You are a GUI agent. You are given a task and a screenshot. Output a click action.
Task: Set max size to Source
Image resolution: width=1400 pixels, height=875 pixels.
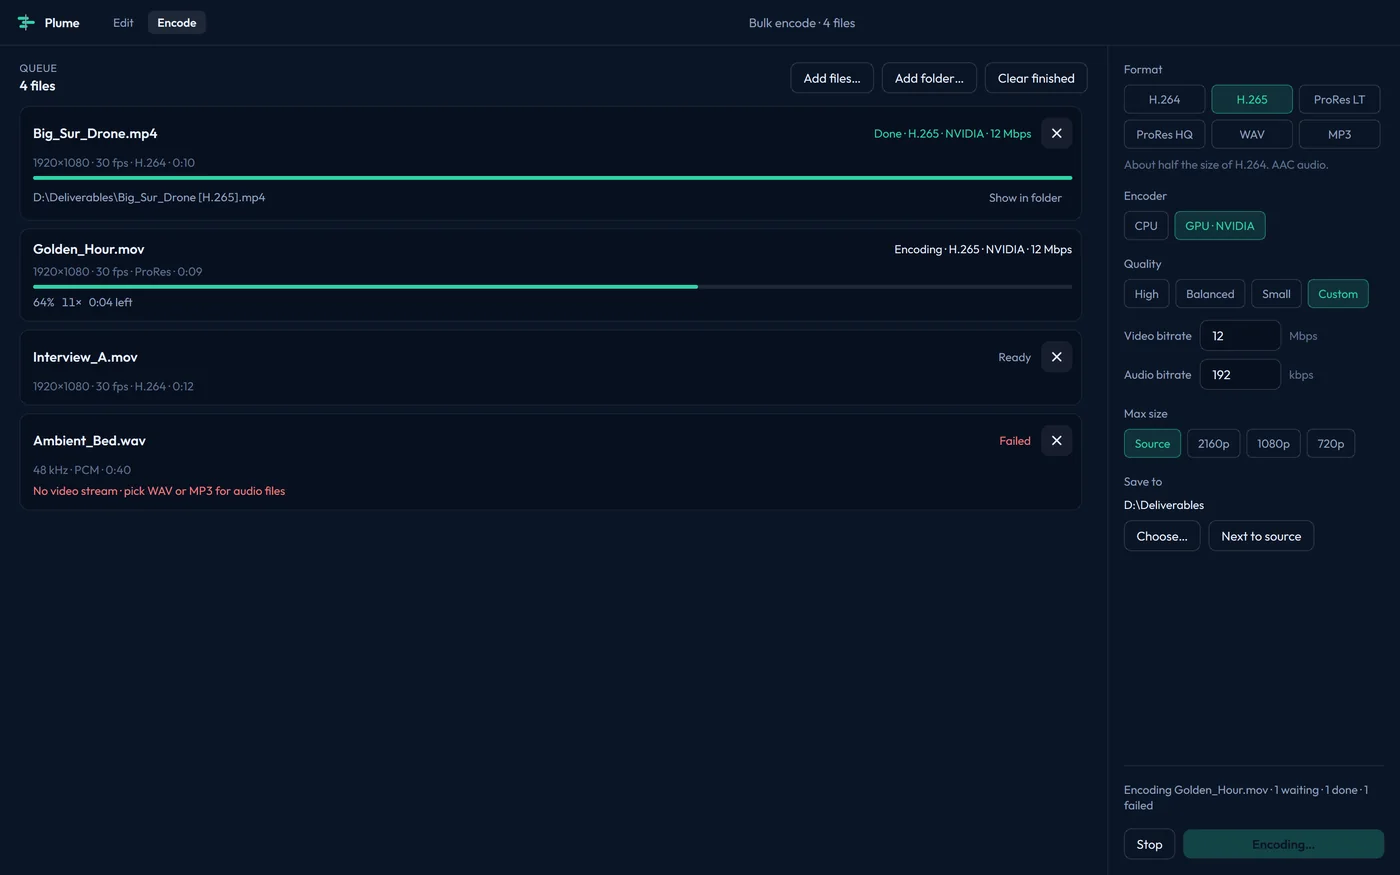point(1152,444)
